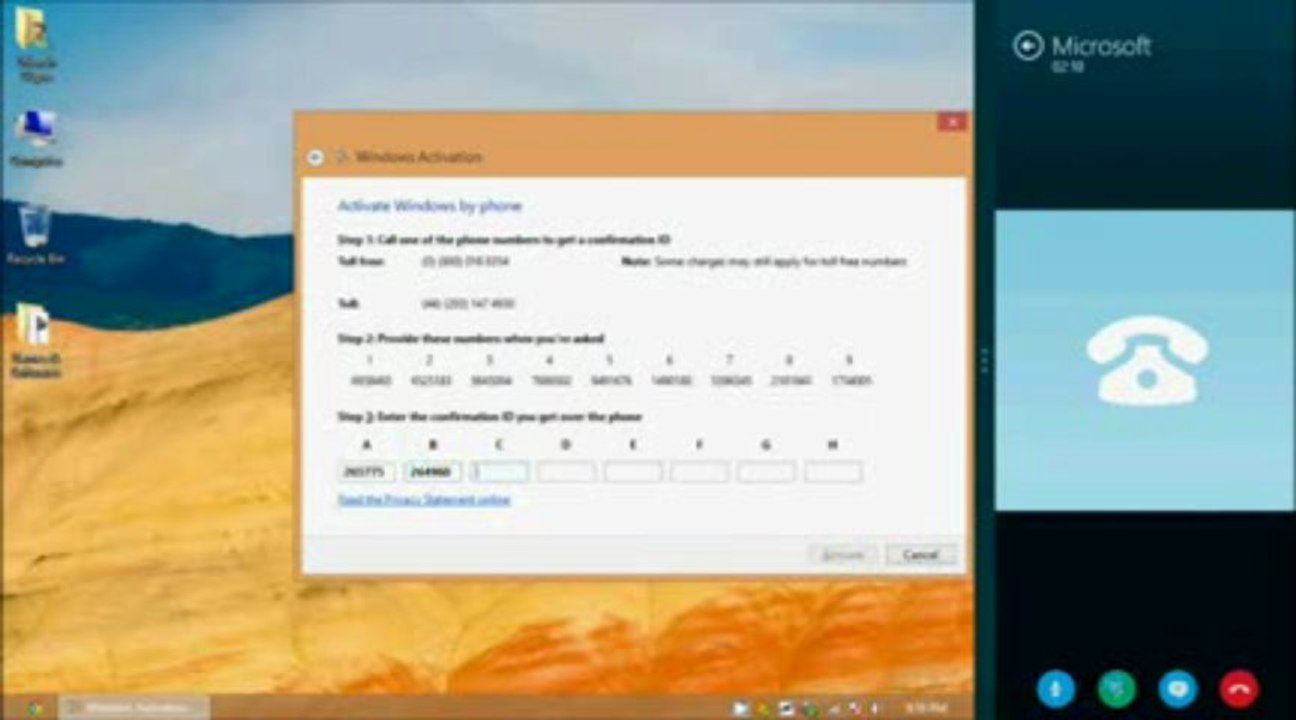The image size is (1296, 720).
Task: Click confirmation ID field H
Action: pyautogui.click(x=833, y=471)
